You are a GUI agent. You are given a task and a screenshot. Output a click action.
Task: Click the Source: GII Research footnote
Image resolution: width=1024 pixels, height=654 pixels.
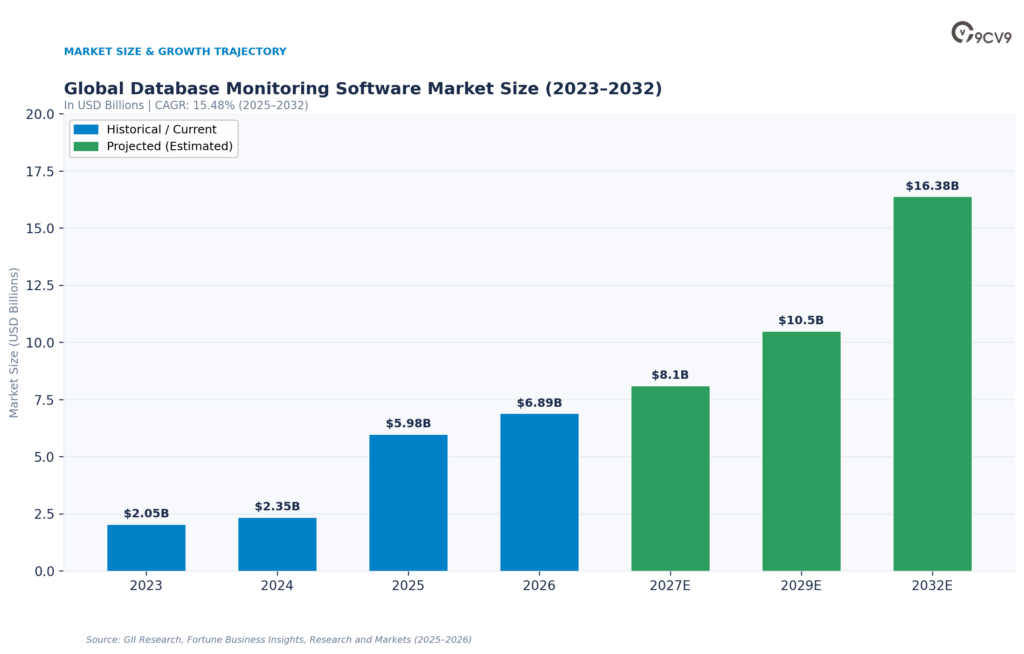(x=279, y=640)
